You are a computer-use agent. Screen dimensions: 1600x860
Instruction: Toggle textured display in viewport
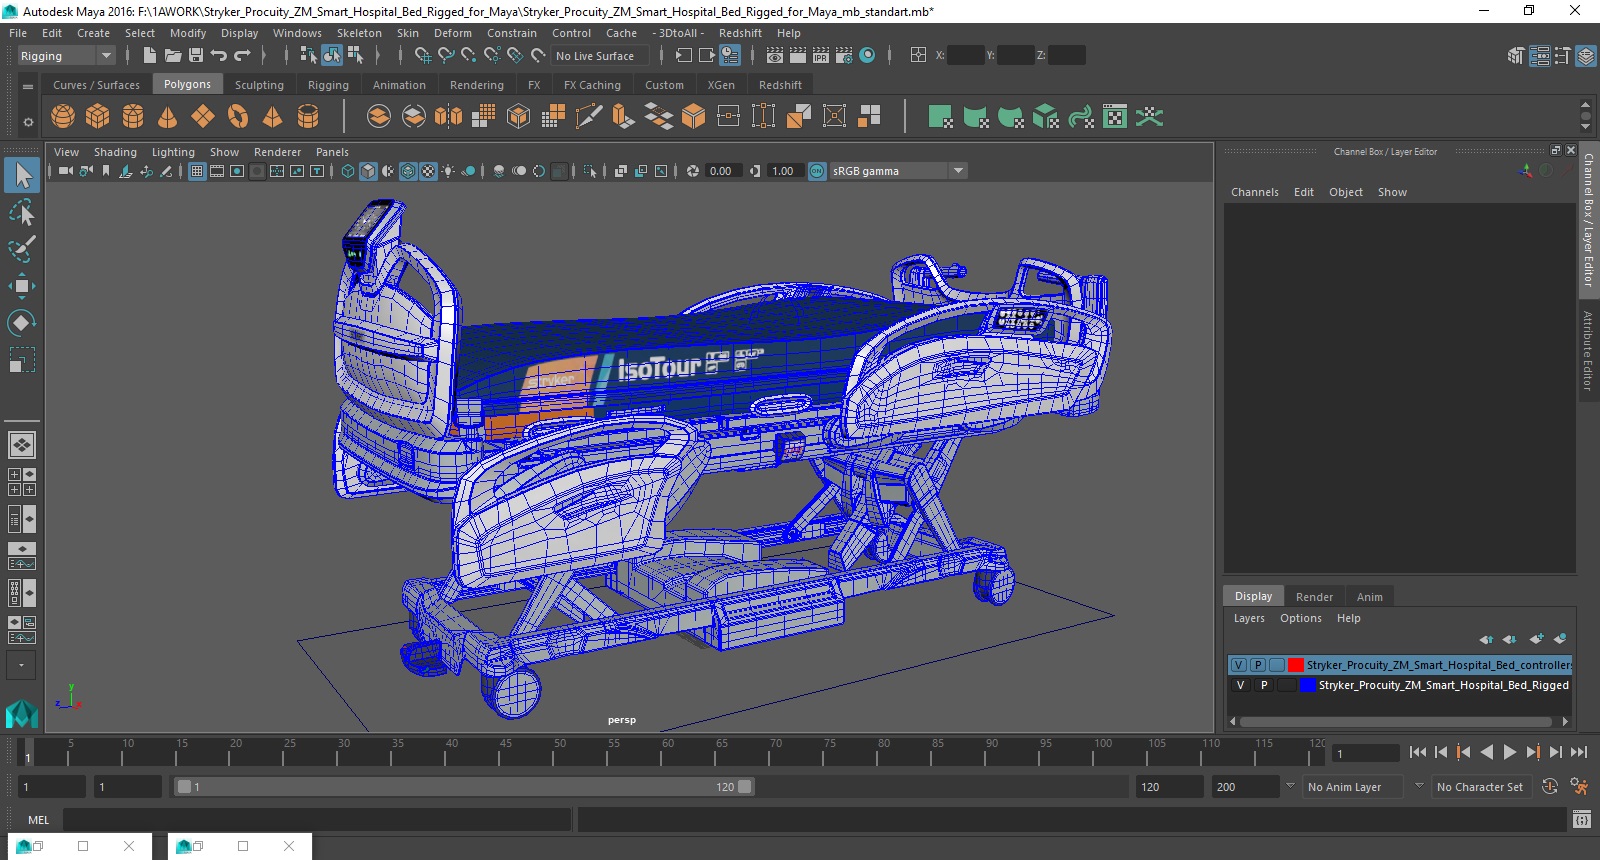(428, 171)
